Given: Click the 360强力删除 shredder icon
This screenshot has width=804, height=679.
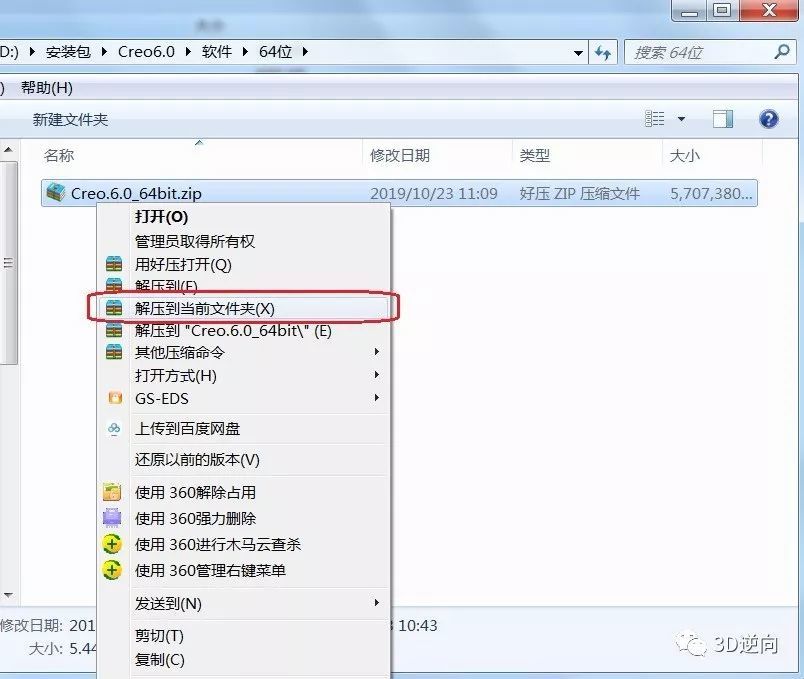Looking at the screenshot, I should pyautogui.click(x=112, y=518).
